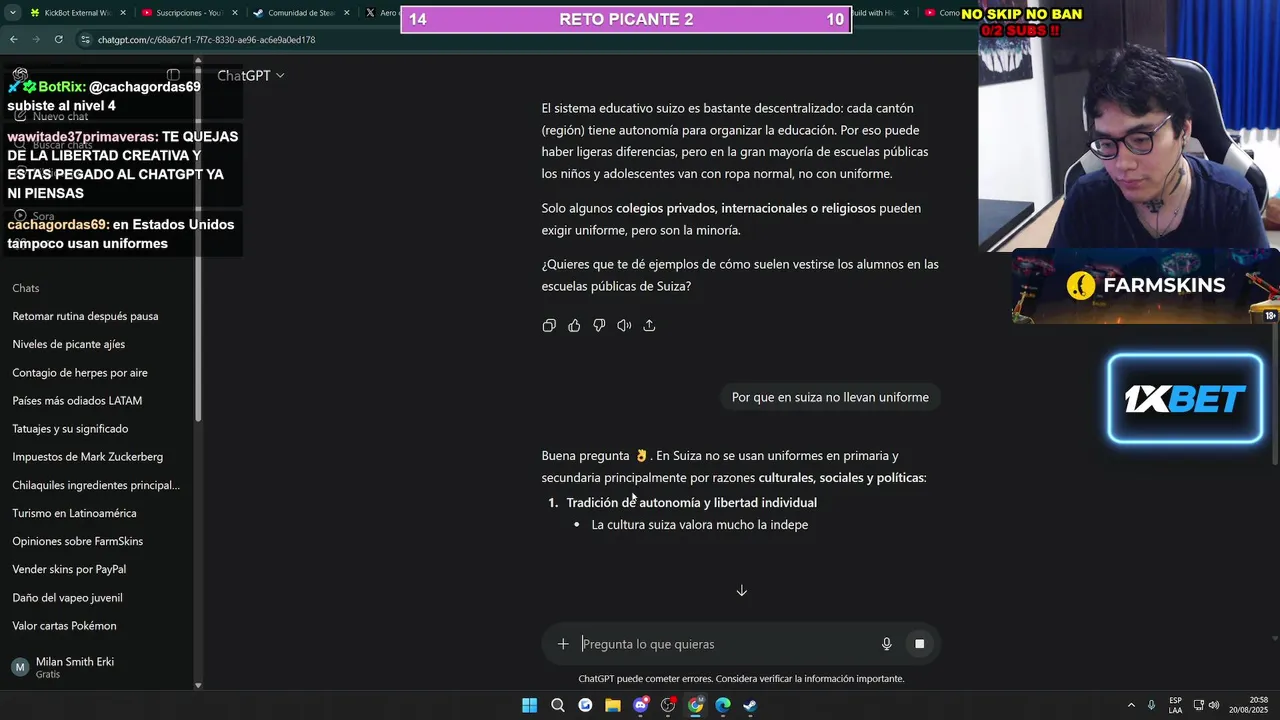Open chat 'Impuestos de Mark Zuckerberg'
Image resolution: width=1280 pixels, height=720 pixels.
tap(98, 456)
